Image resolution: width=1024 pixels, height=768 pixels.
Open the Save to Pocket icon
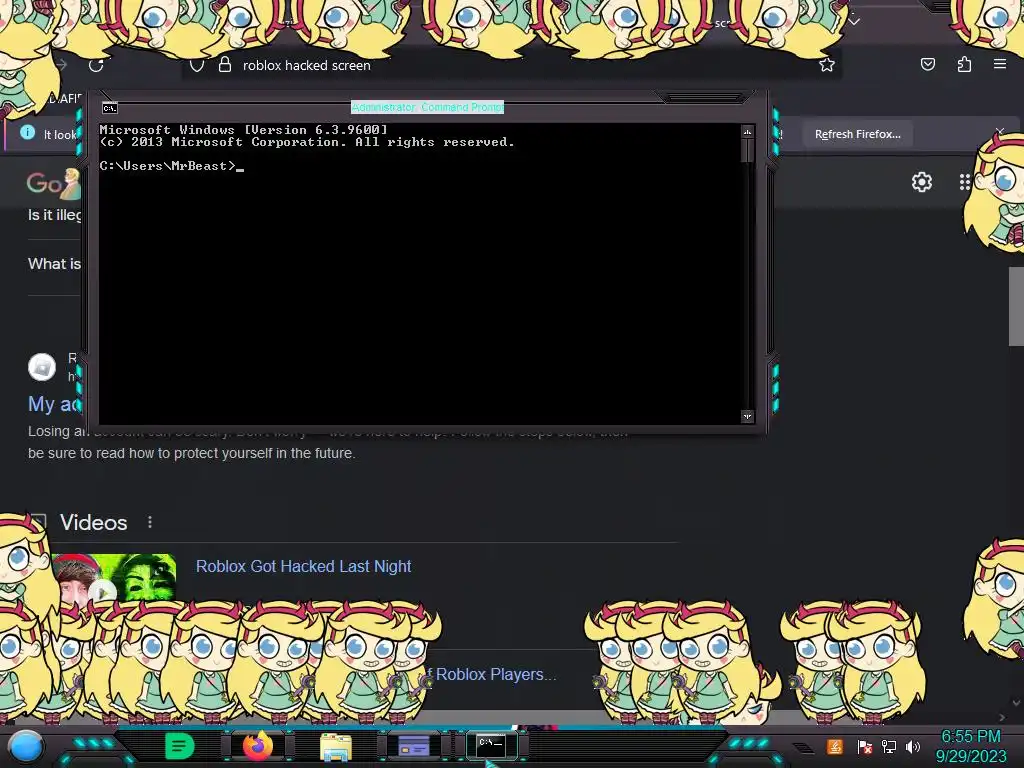[927, 64]
